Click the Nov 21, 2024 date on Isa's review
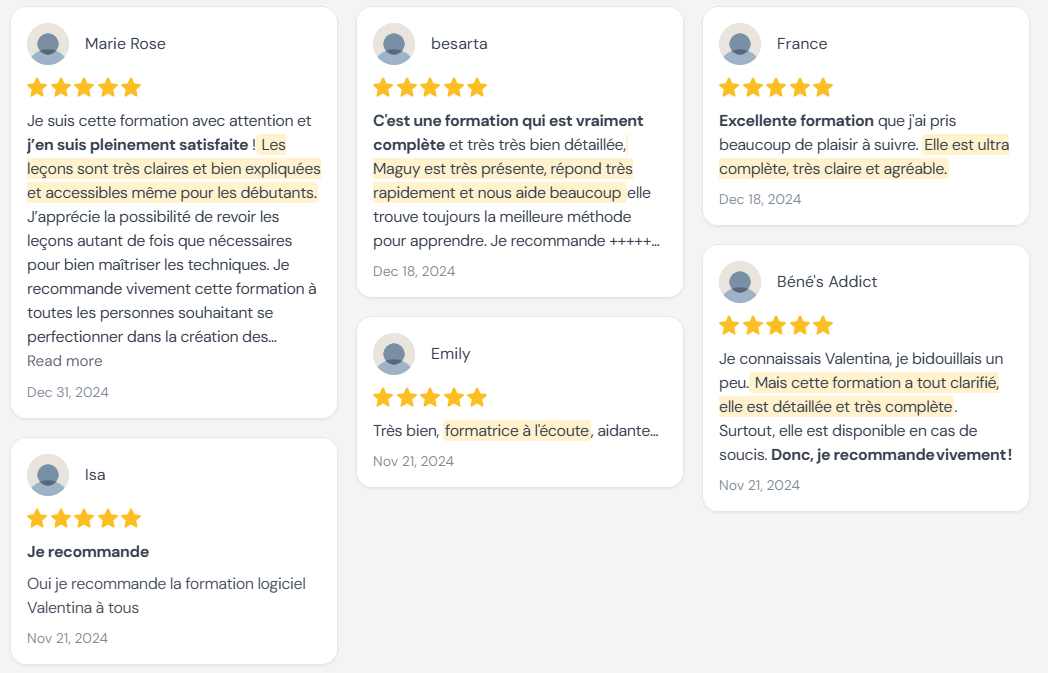 tap(68, 638)
